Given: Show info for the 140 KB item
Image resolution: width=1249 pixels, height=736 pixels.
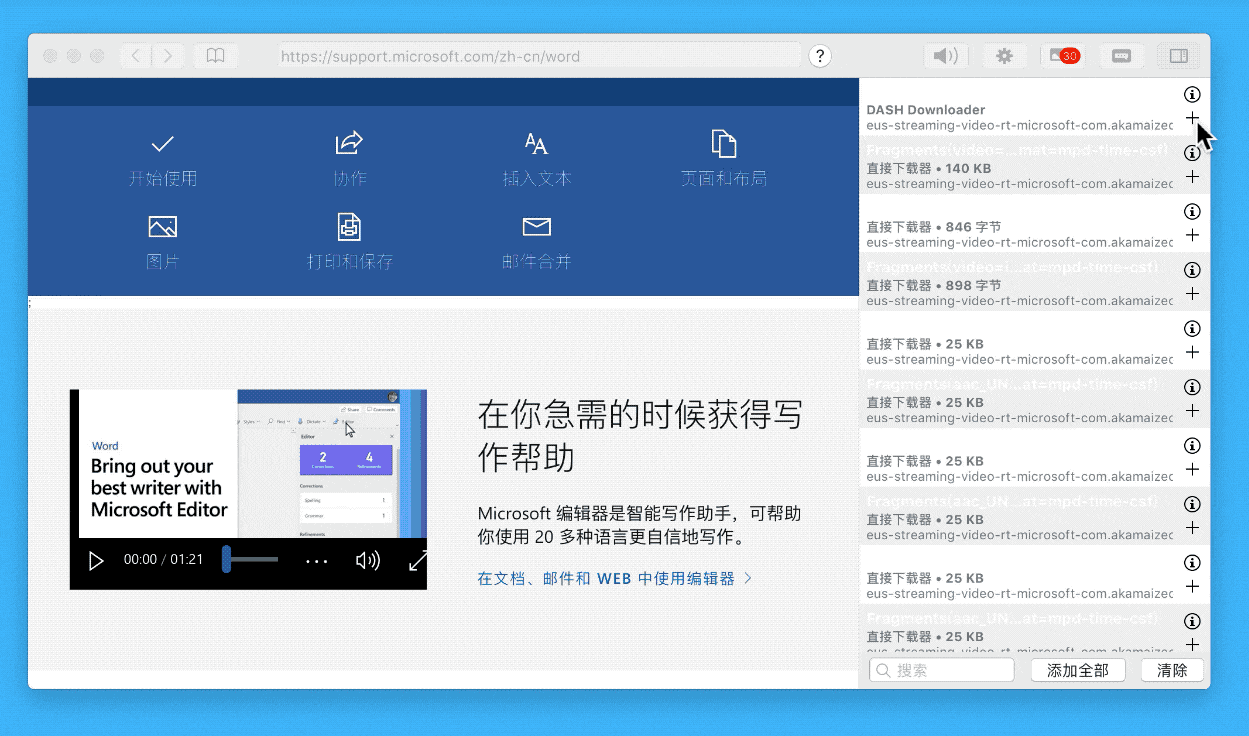Looking at the screenshot, I should 1192,153.
